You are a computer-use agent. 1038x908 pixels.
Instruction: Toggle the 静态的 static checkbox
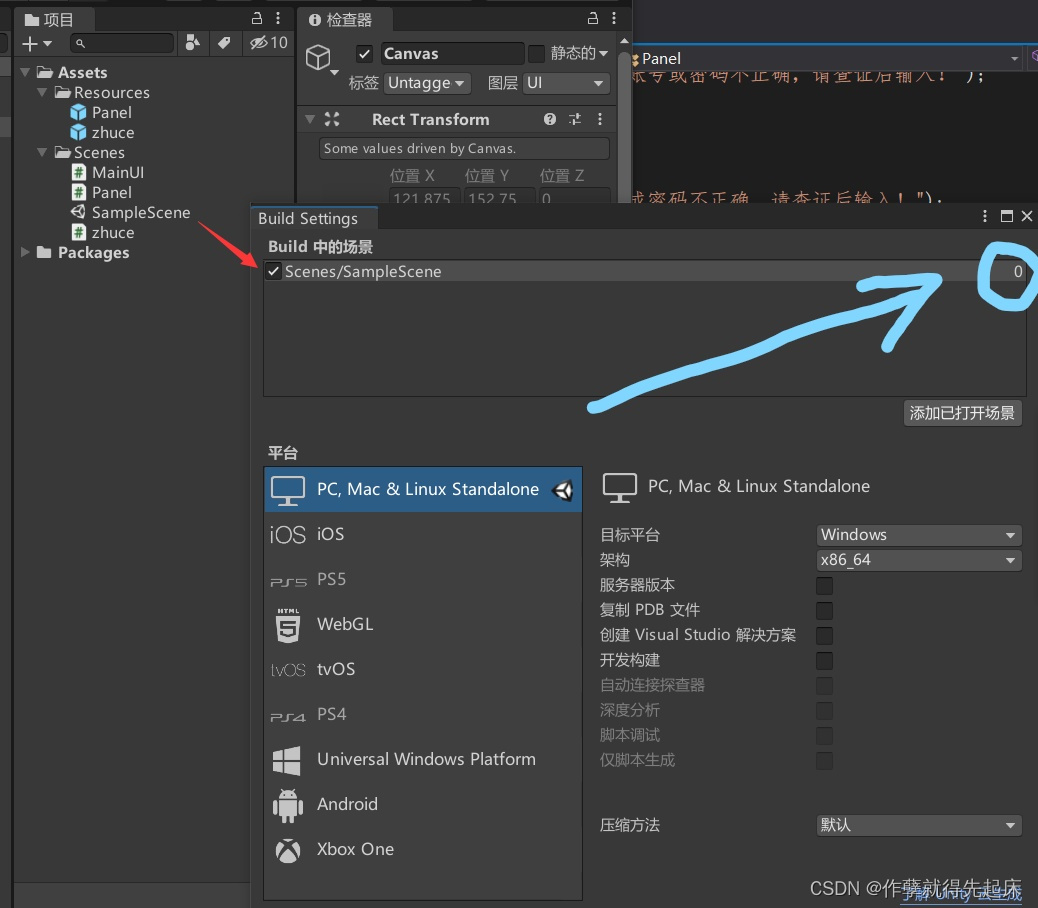pos(536,53)
